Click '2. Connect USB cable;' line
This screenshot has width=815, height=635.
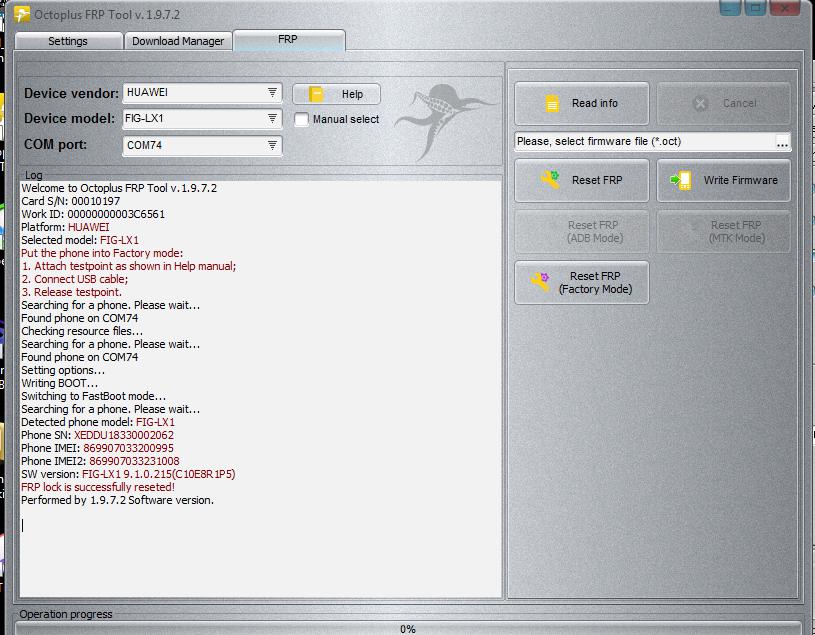tap(74, 279)
